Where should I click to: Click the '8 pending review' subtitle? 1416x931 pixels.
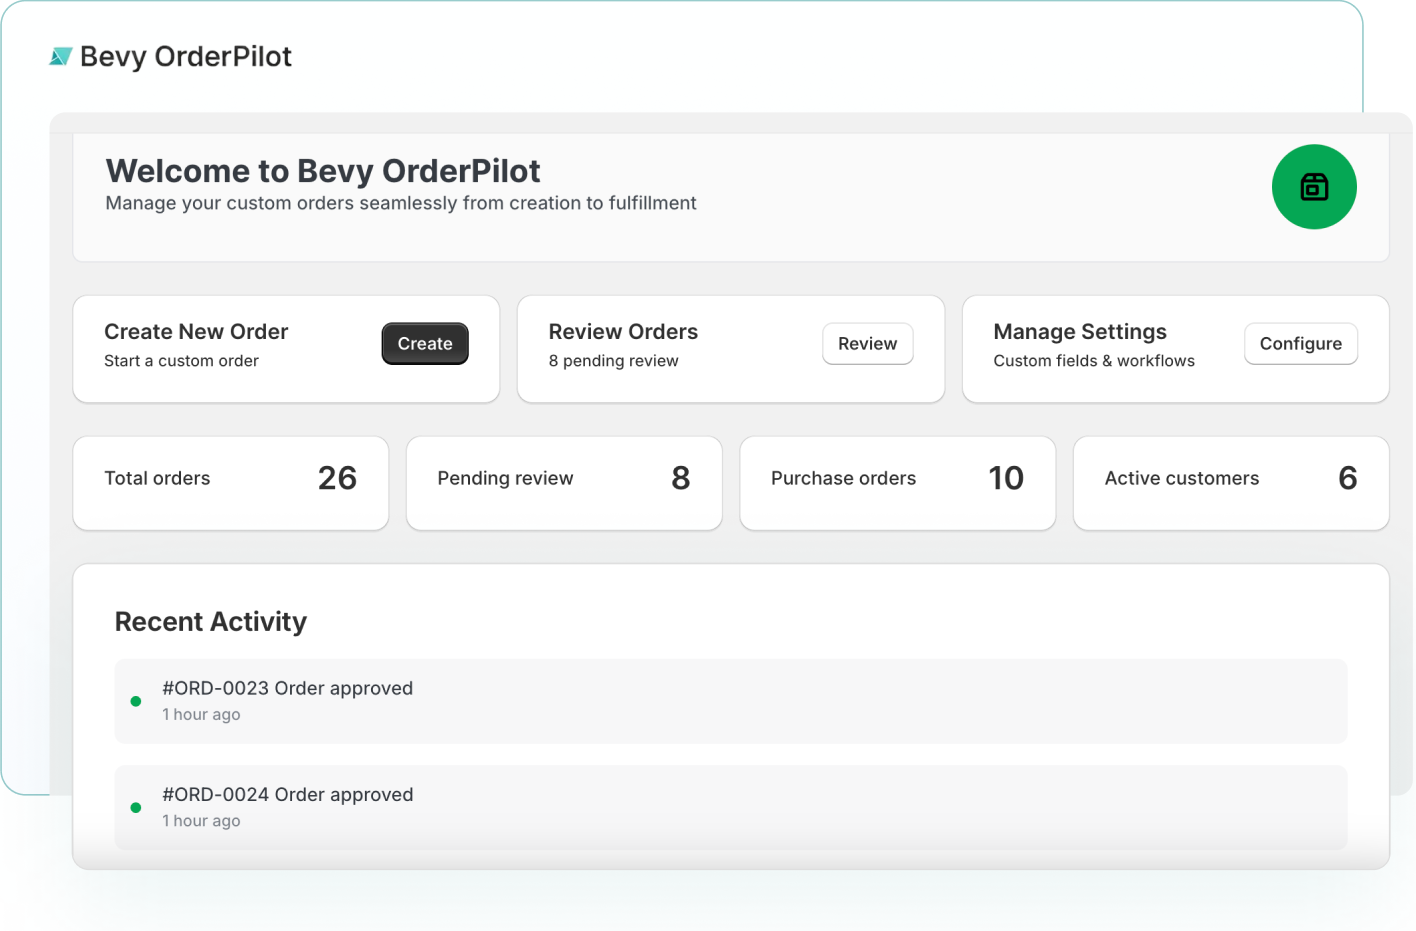coord(614,361)
